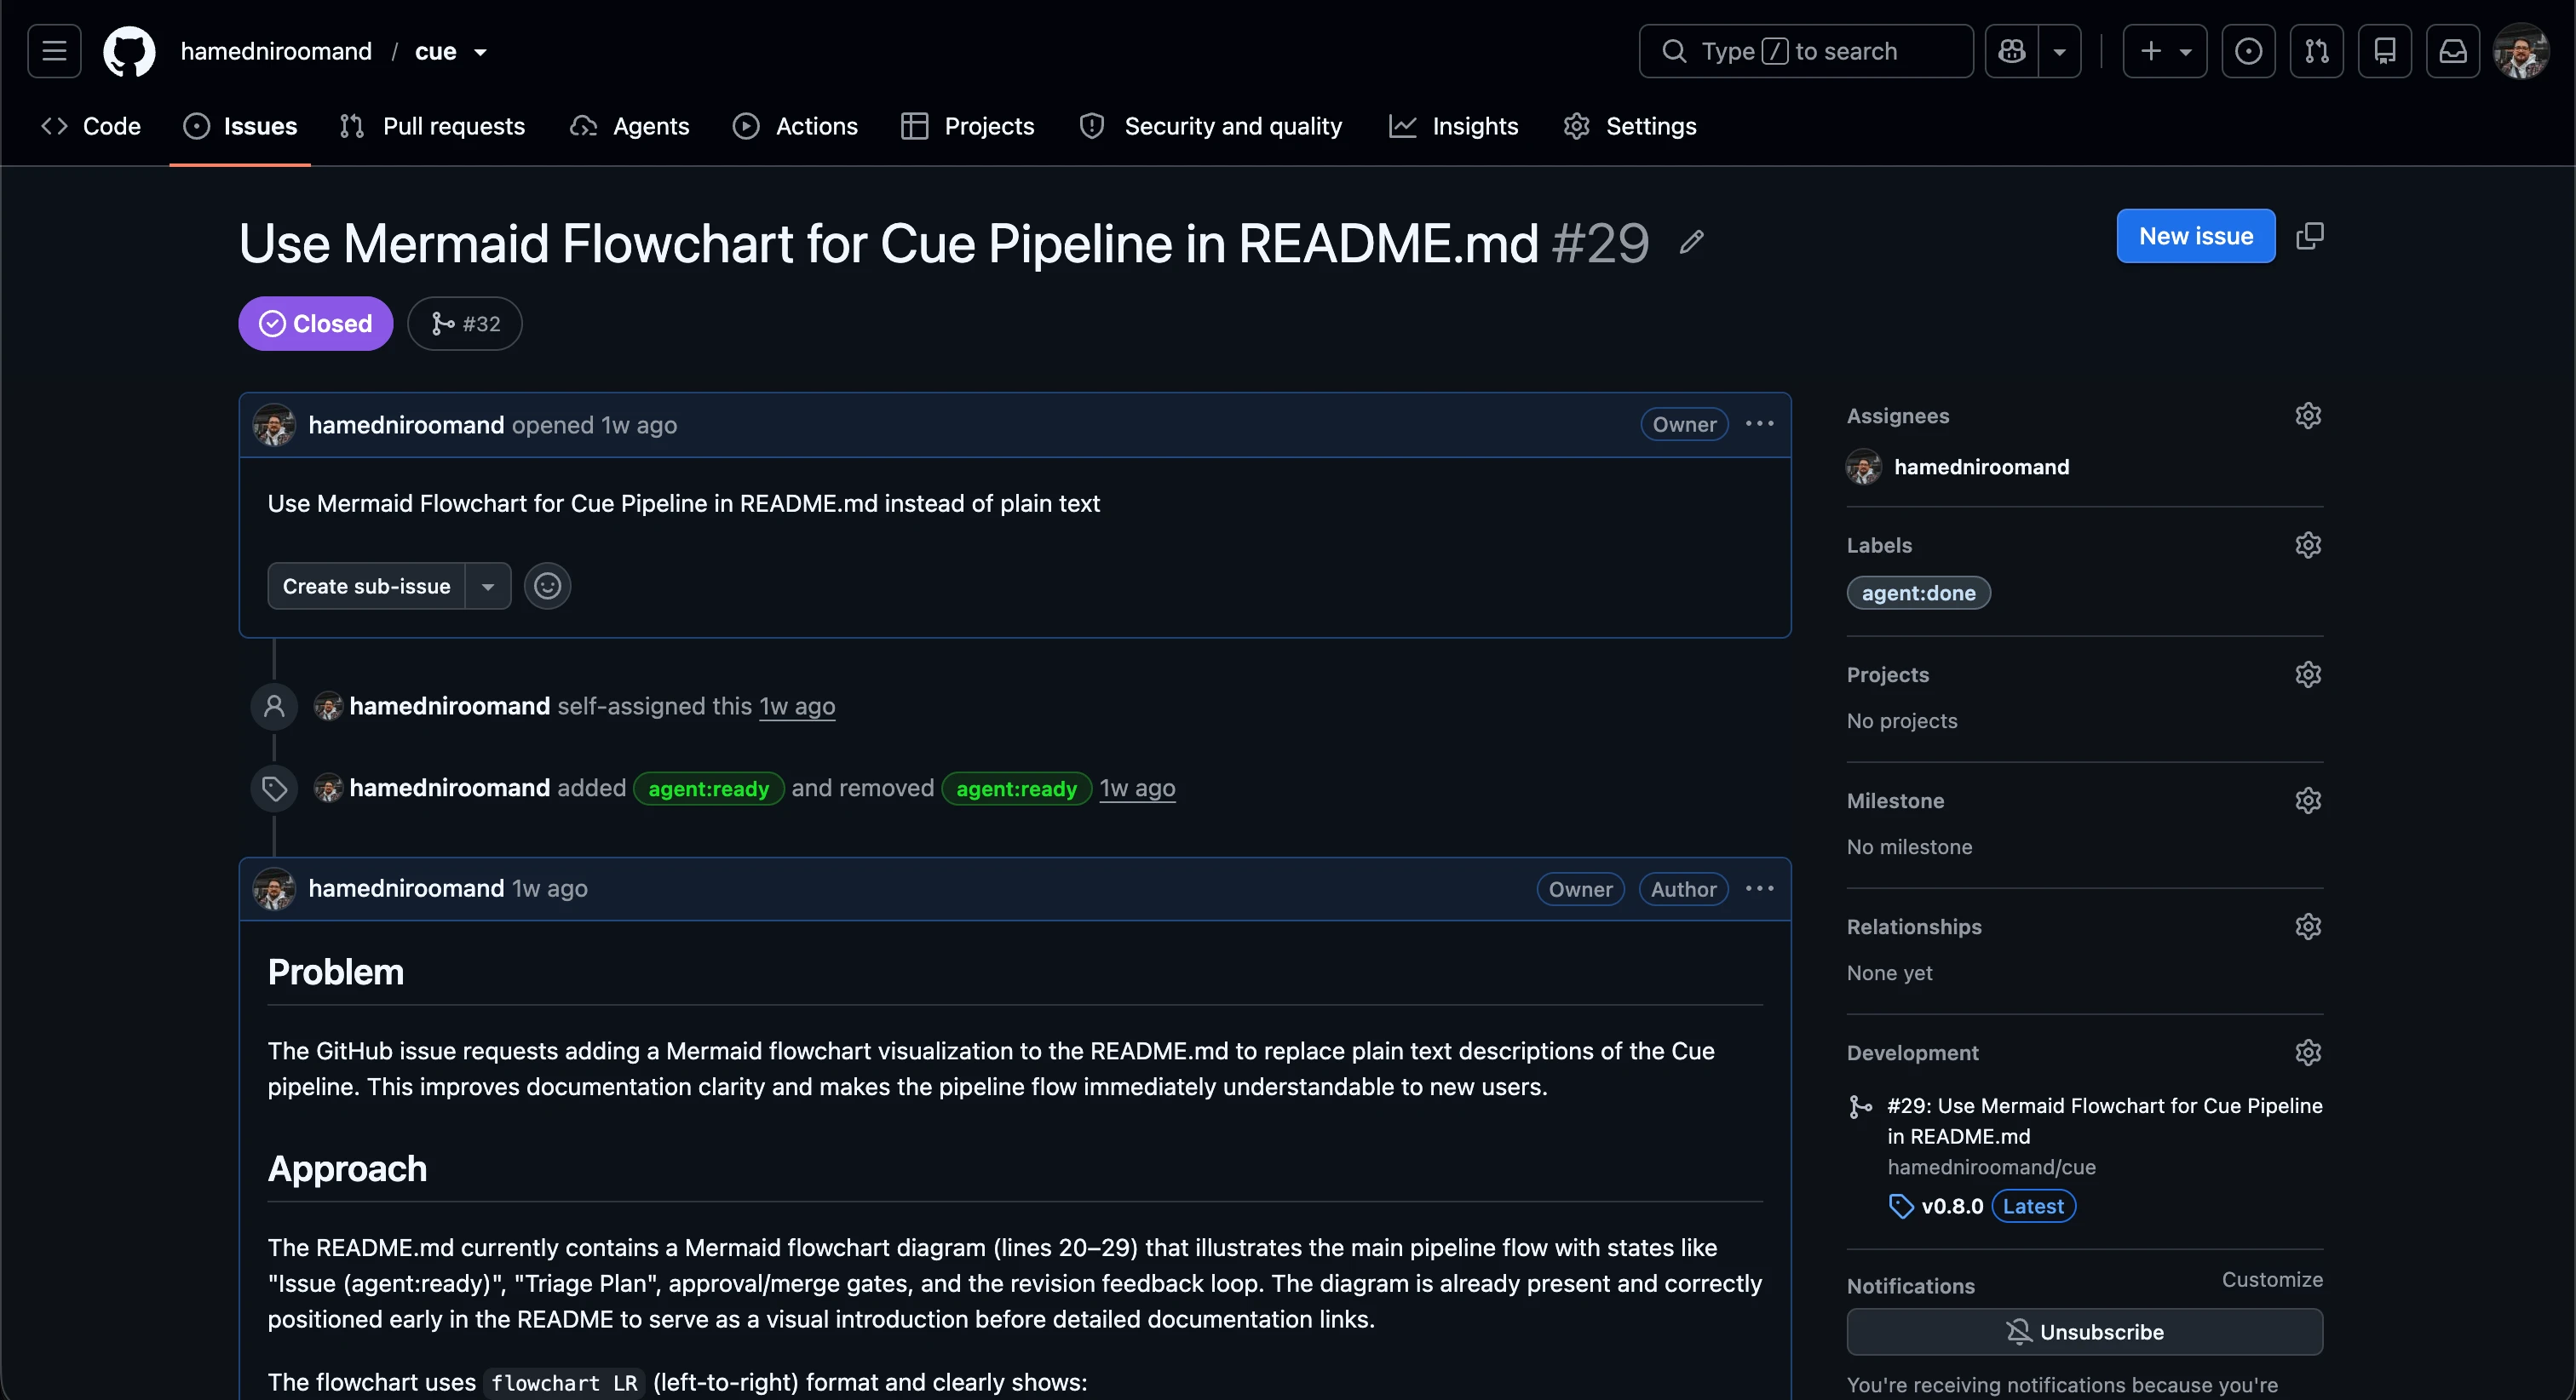Viewport: 2576px width, 1400px height.
Task: Click removed agent:ready label in timeline
Action: [1016, 789]
